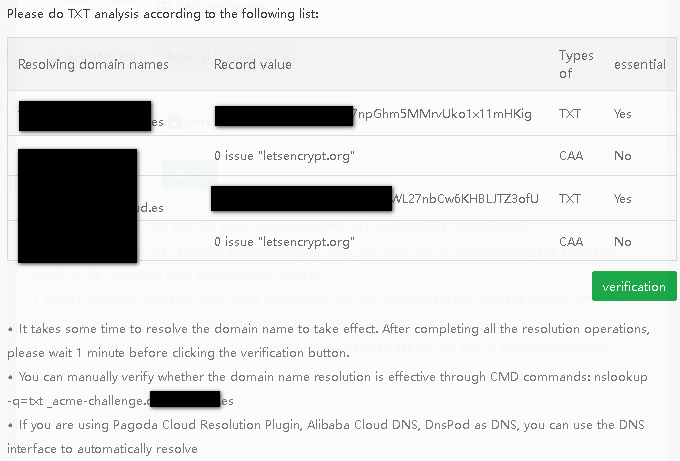680x461 pixels.
Task: Click the "Yes" essential cell in the first row
Action: (623, 114)
